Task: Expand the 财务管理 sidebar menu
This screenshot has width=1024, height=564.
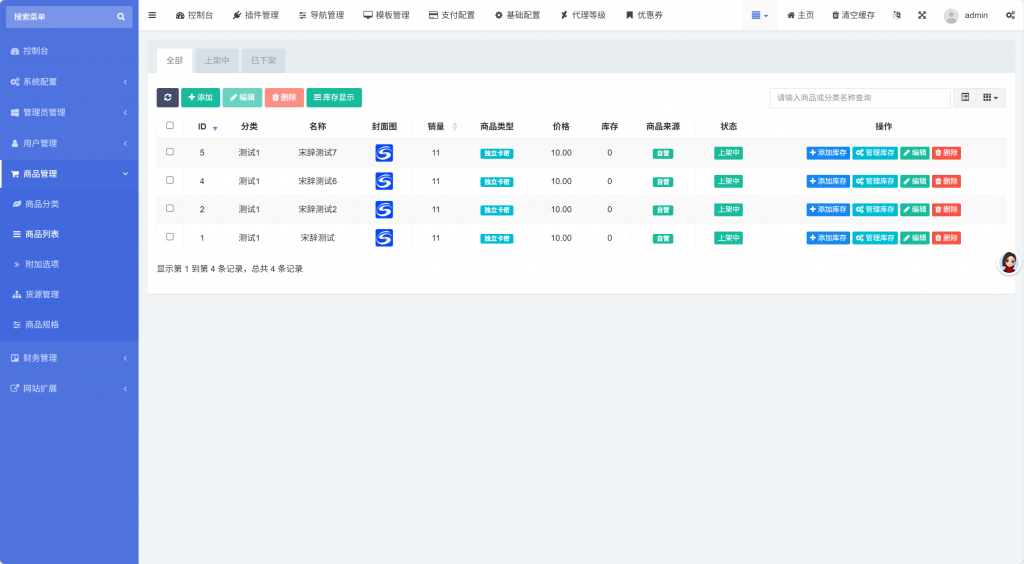Action: 69,358
